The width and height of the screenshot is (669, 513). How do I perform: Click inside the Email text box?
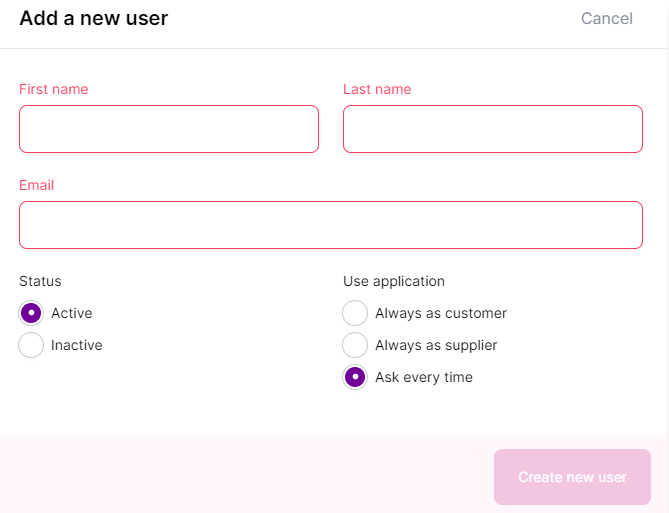coord(330,225)
